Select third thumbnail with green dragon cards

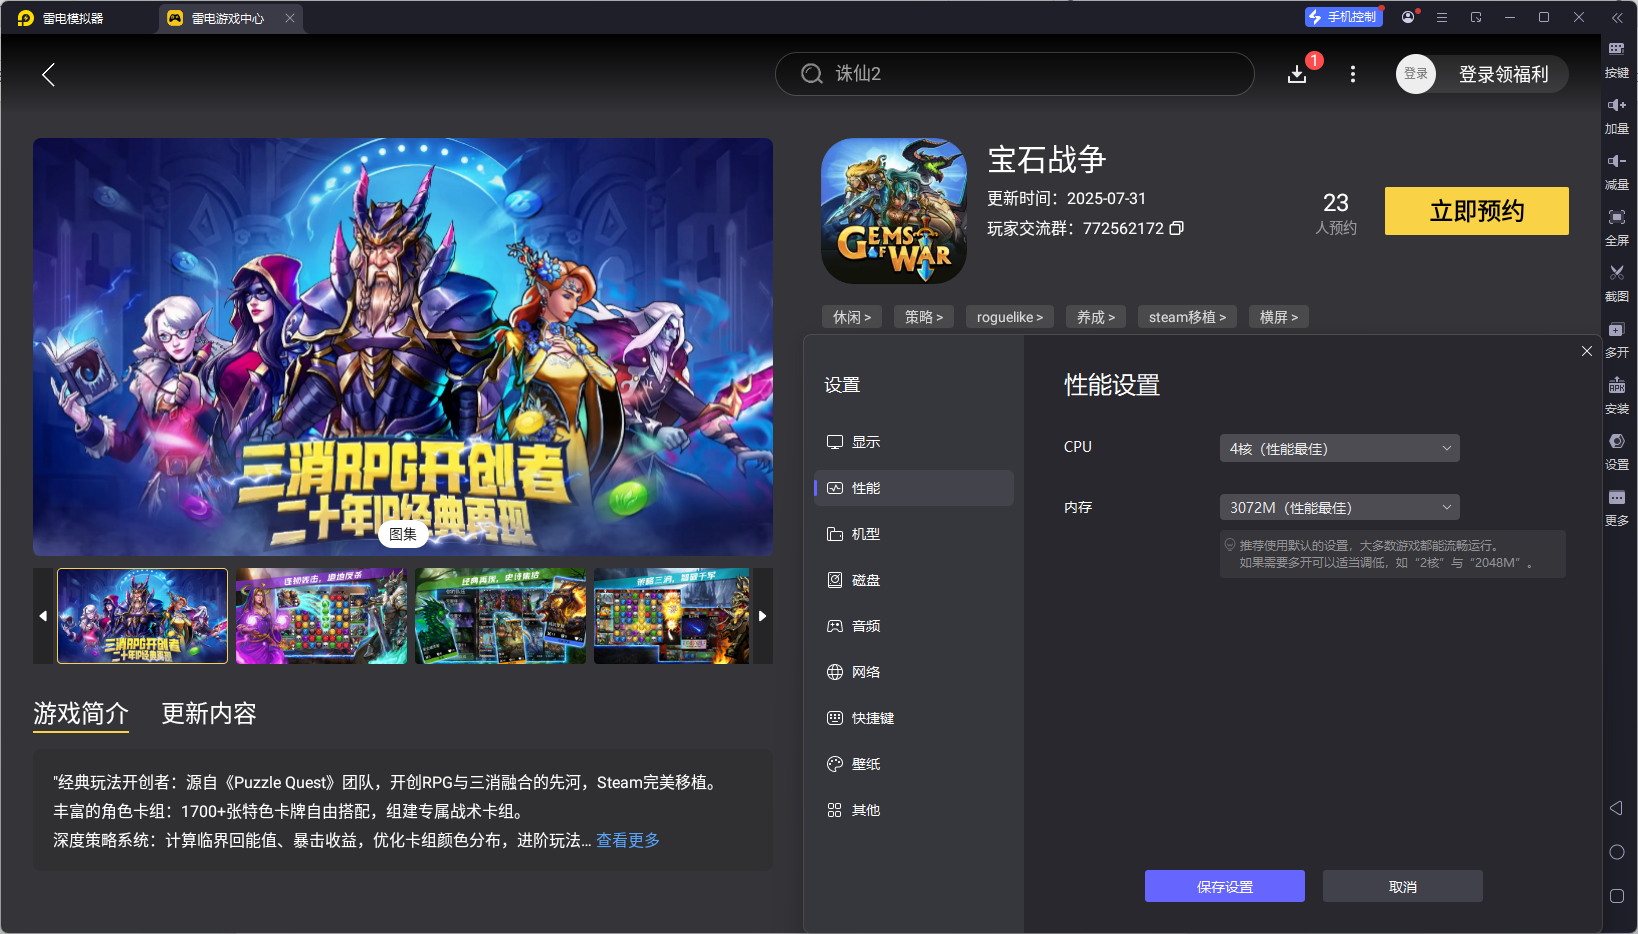coord(500,616)
